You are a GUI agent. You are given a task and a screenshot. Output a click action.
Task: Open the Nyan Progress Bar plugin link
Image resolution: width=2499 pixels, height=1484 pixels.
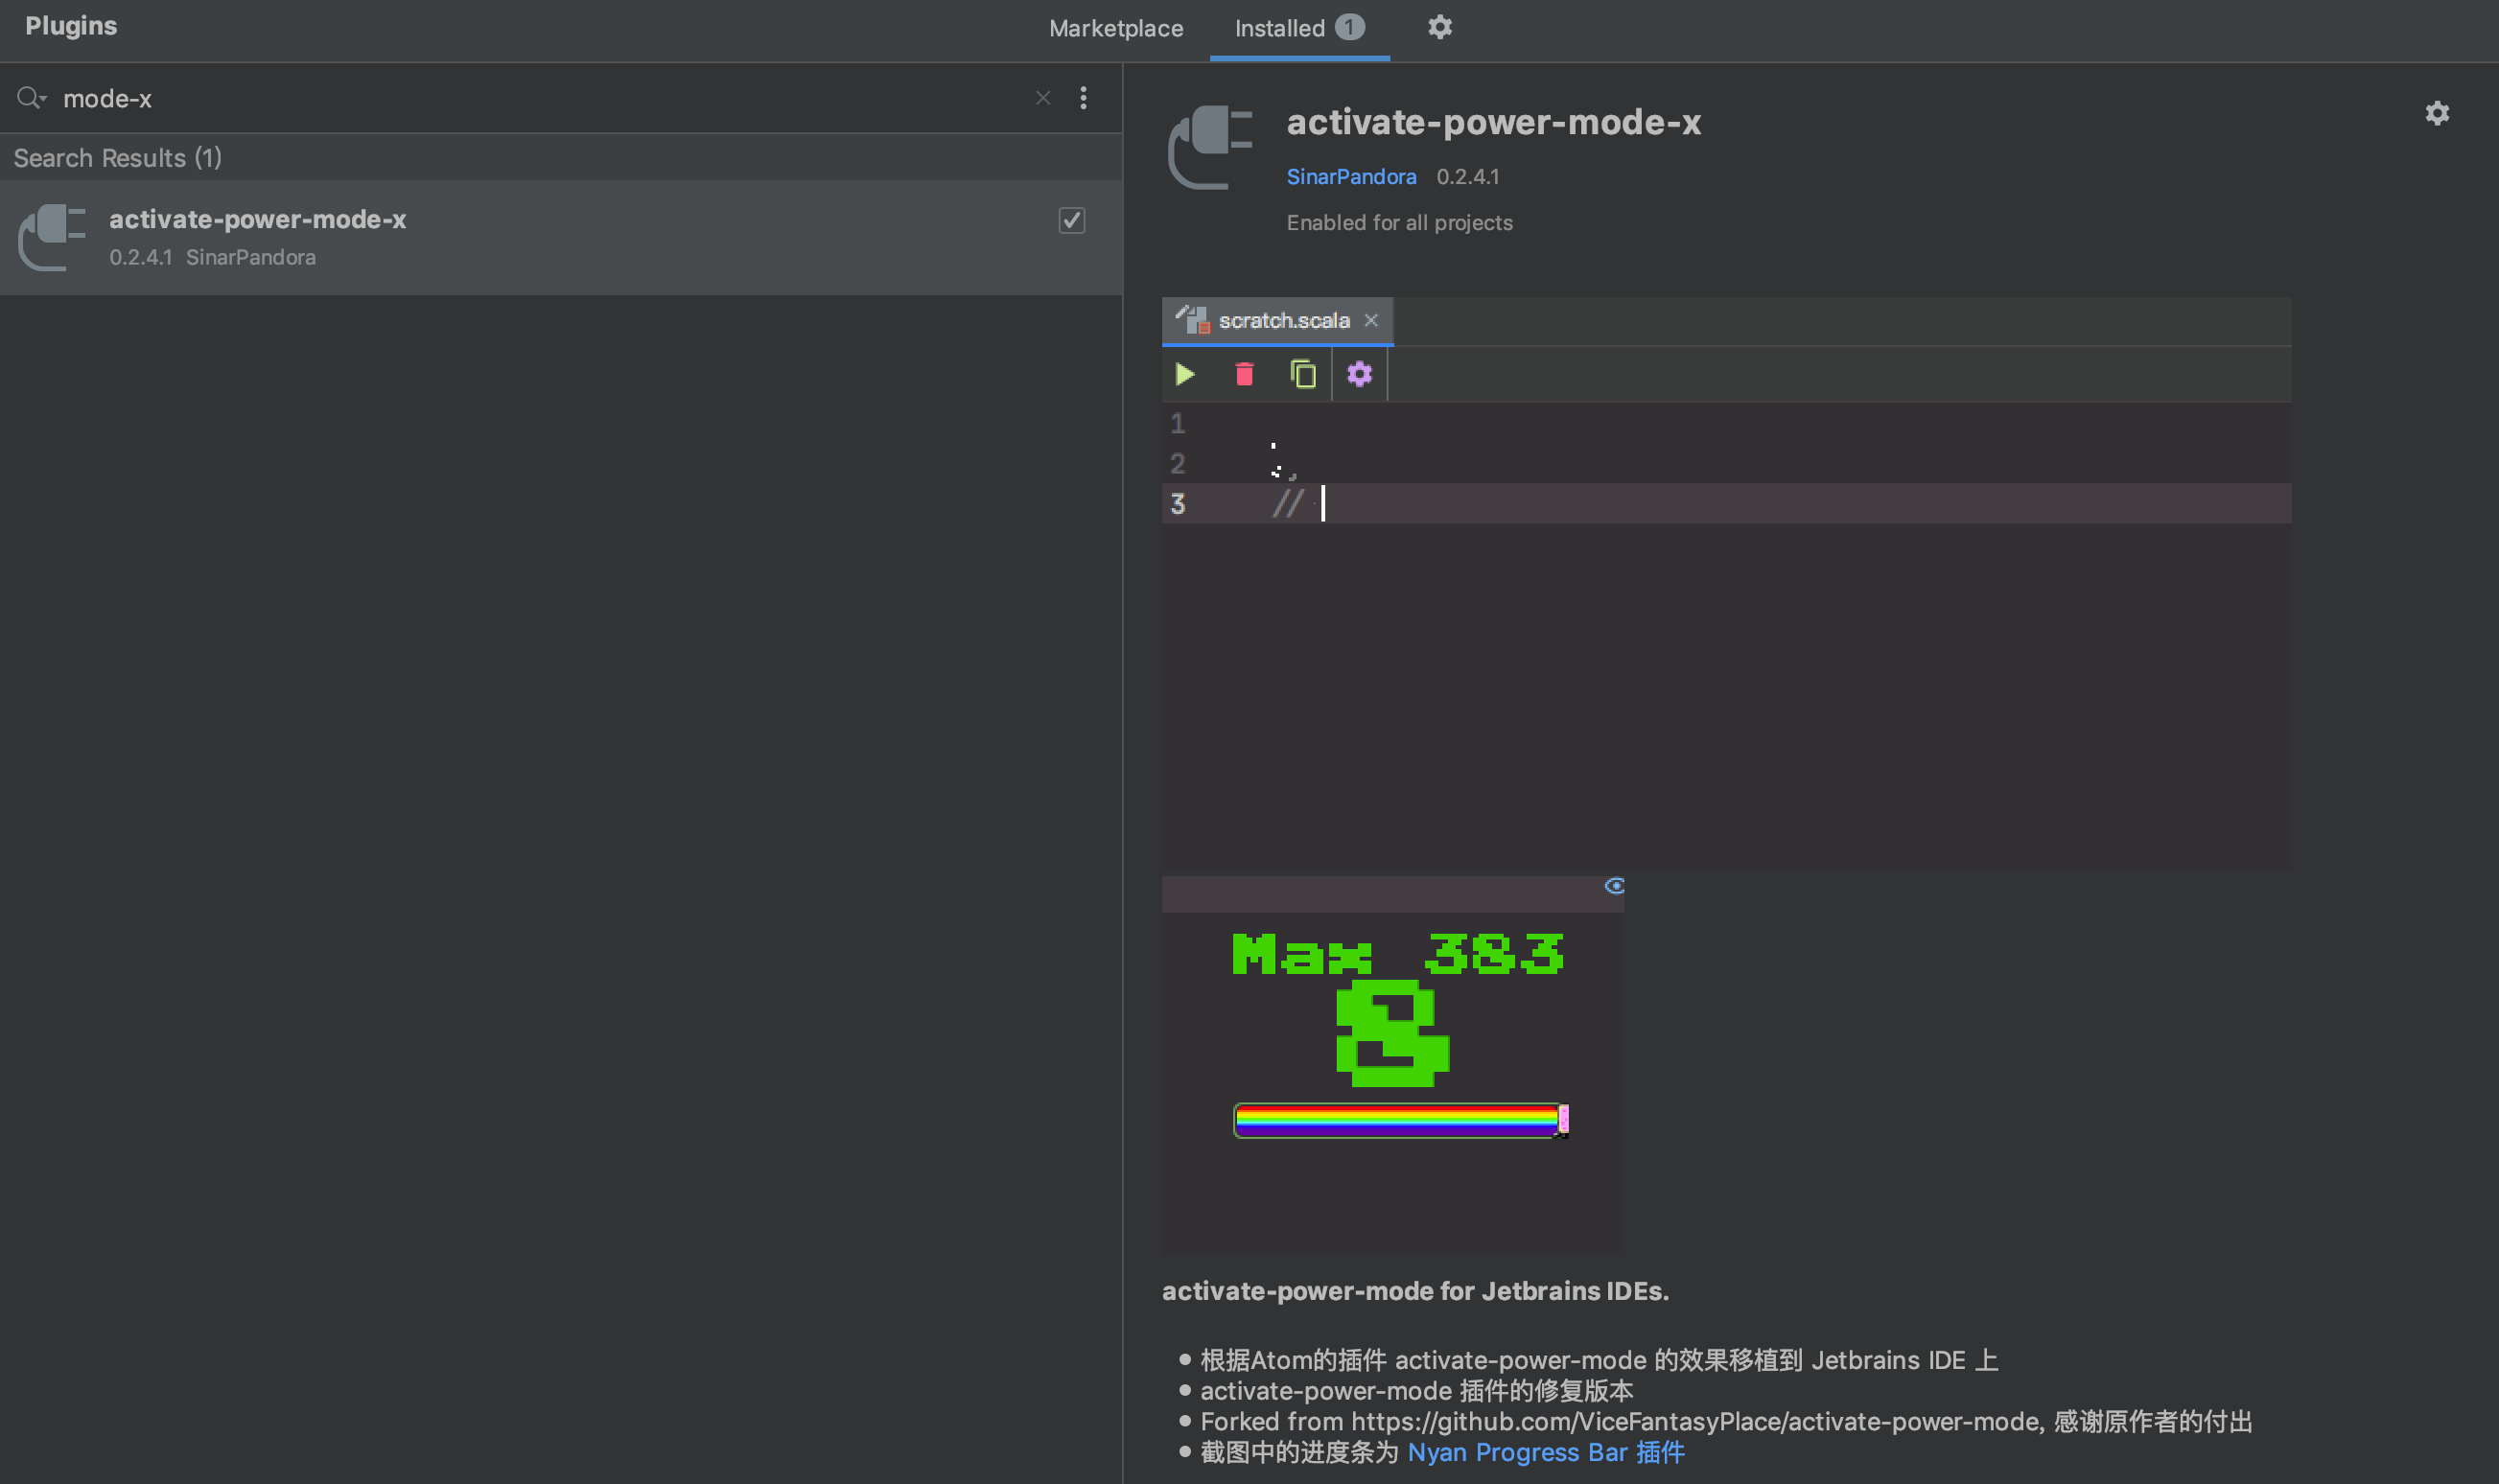point(1545,1452)
